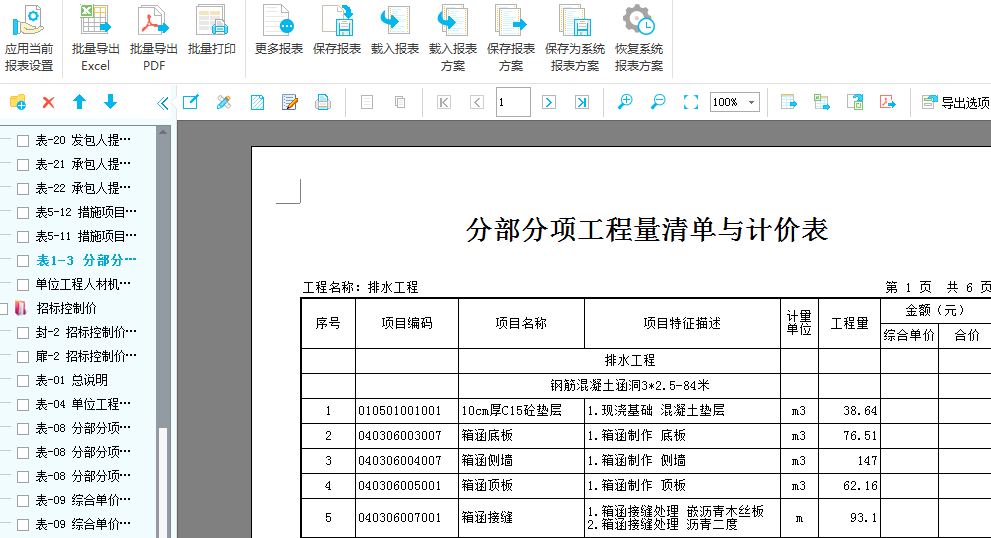Go to last page button
The image size is (991, 538).
tap(582, 102)
